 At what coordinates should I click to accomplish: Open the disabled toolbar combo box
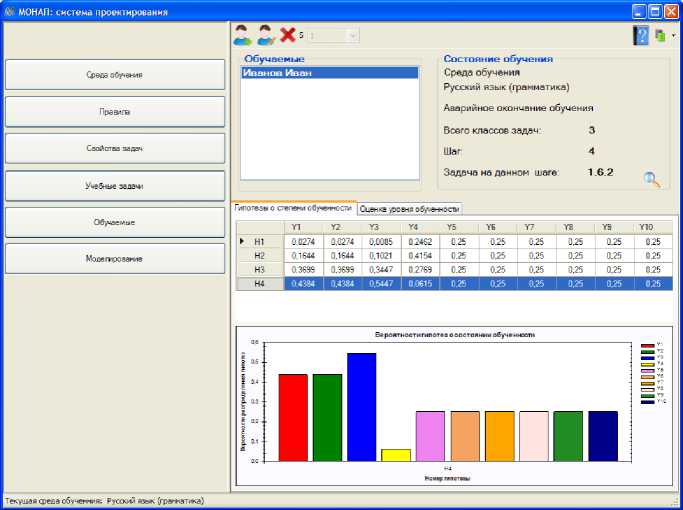coord(333,35)
